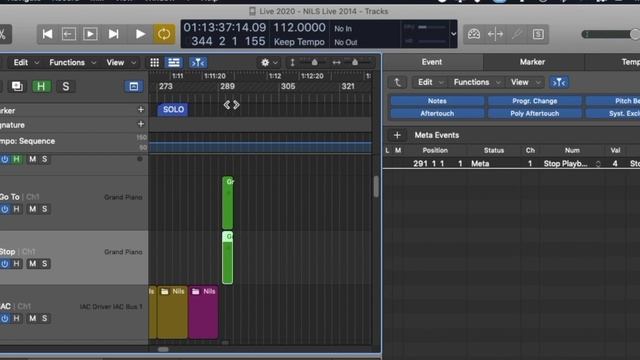Toggle Notes event filter
This screenshot has width=640, height=360.
point(437,101)
